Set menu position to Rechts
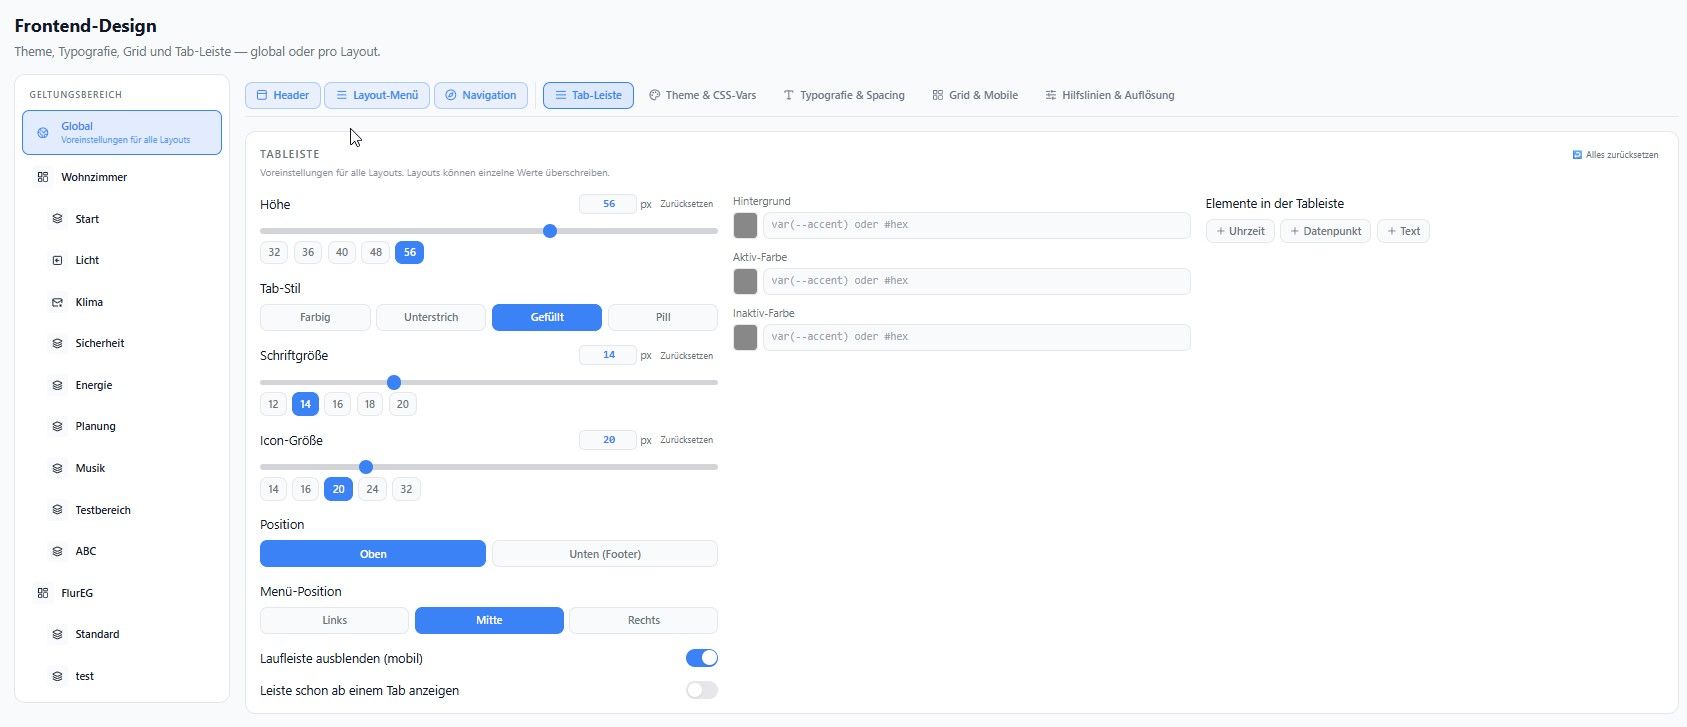 644,620
